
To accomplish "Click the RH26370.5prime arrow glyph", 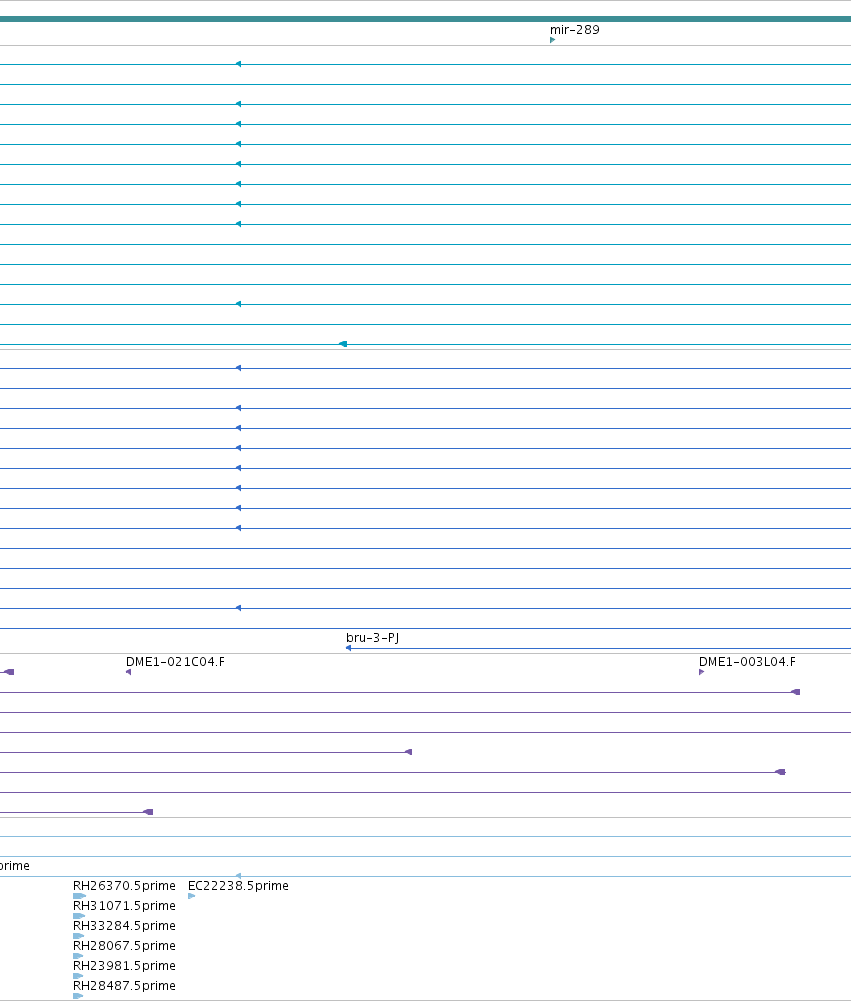I will click(79, 896).
